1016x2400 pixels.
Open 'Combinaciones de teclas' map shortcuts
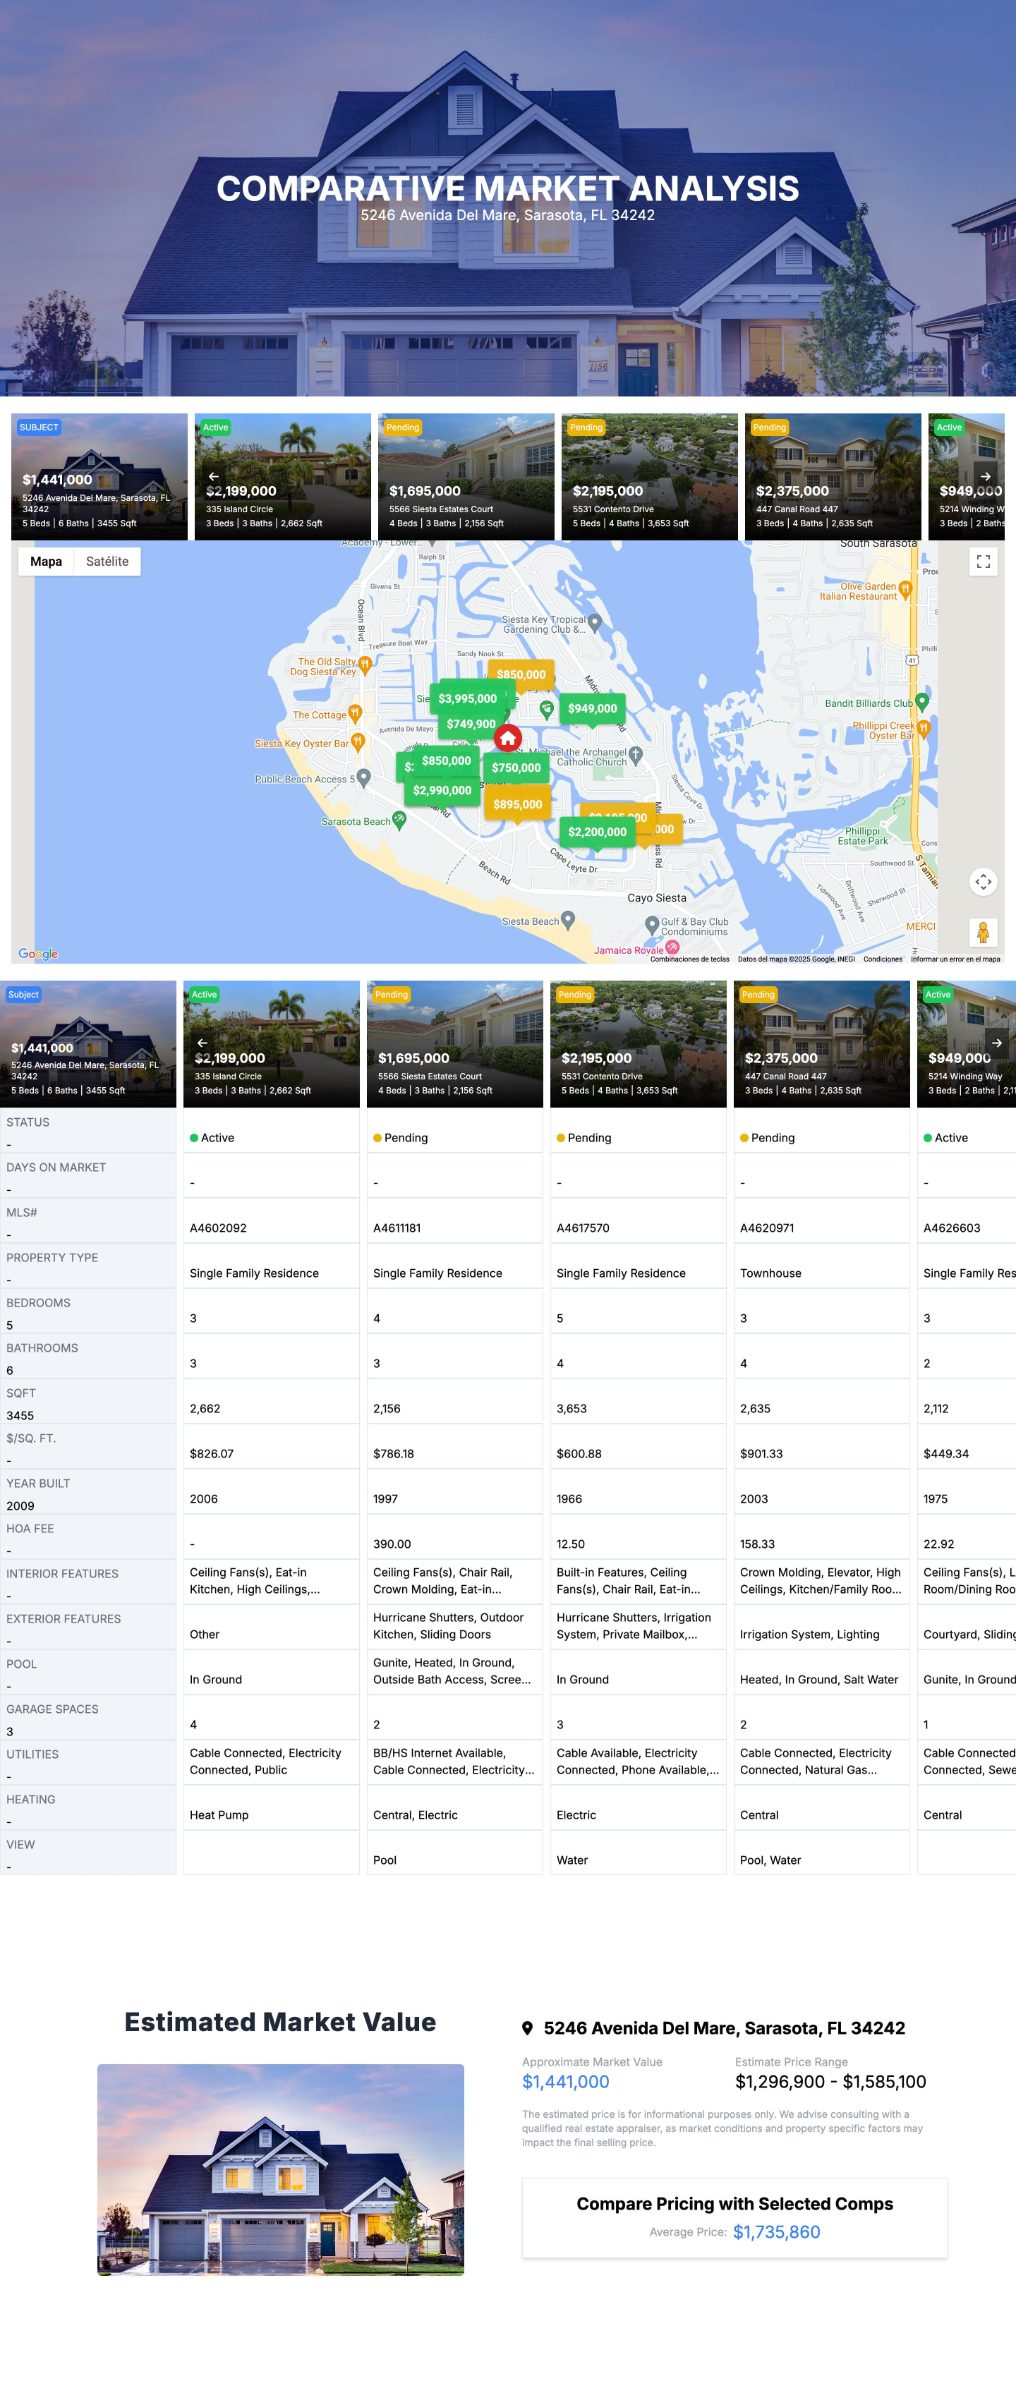(x=690, y=959)
